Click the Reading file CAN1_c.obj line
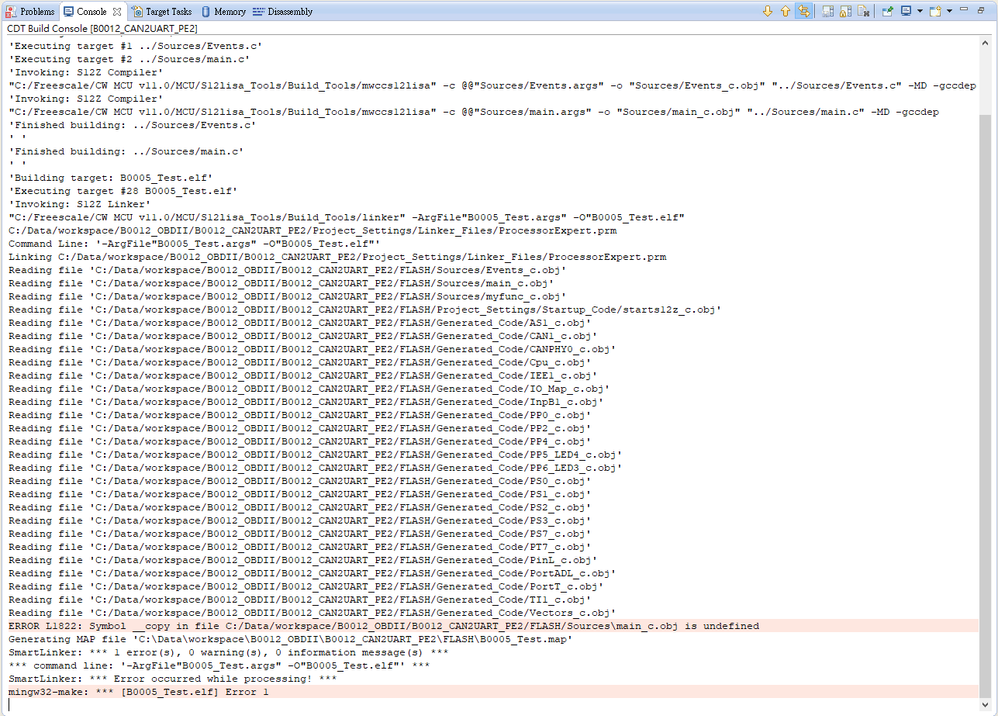998x716 pixels. [x=303, y=336]
